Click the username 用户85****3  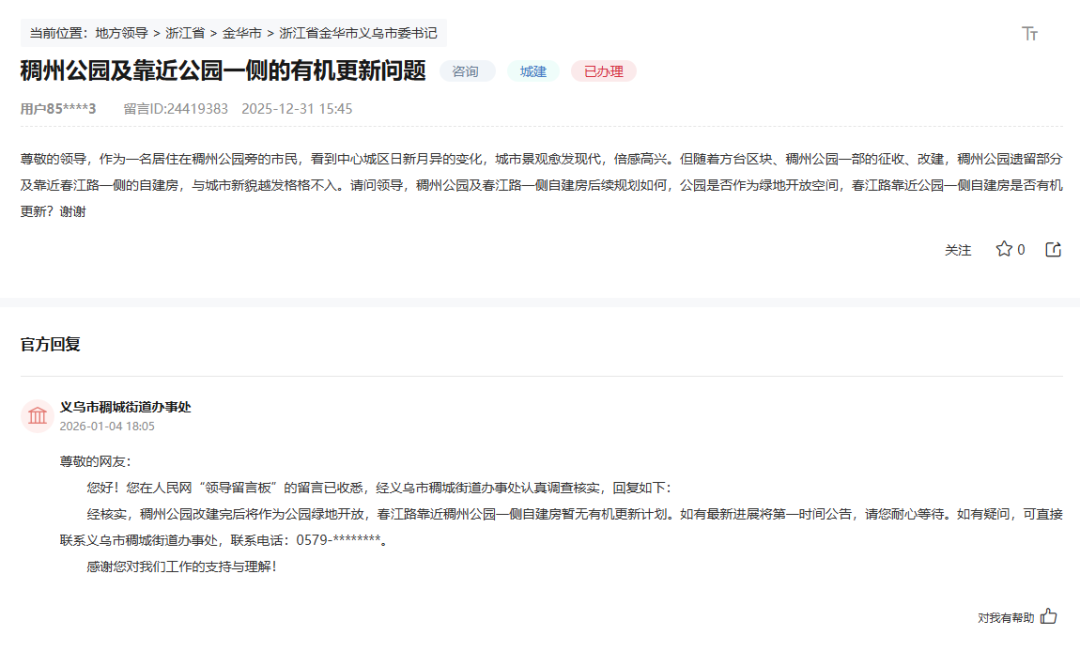click(x=58, y=108)
